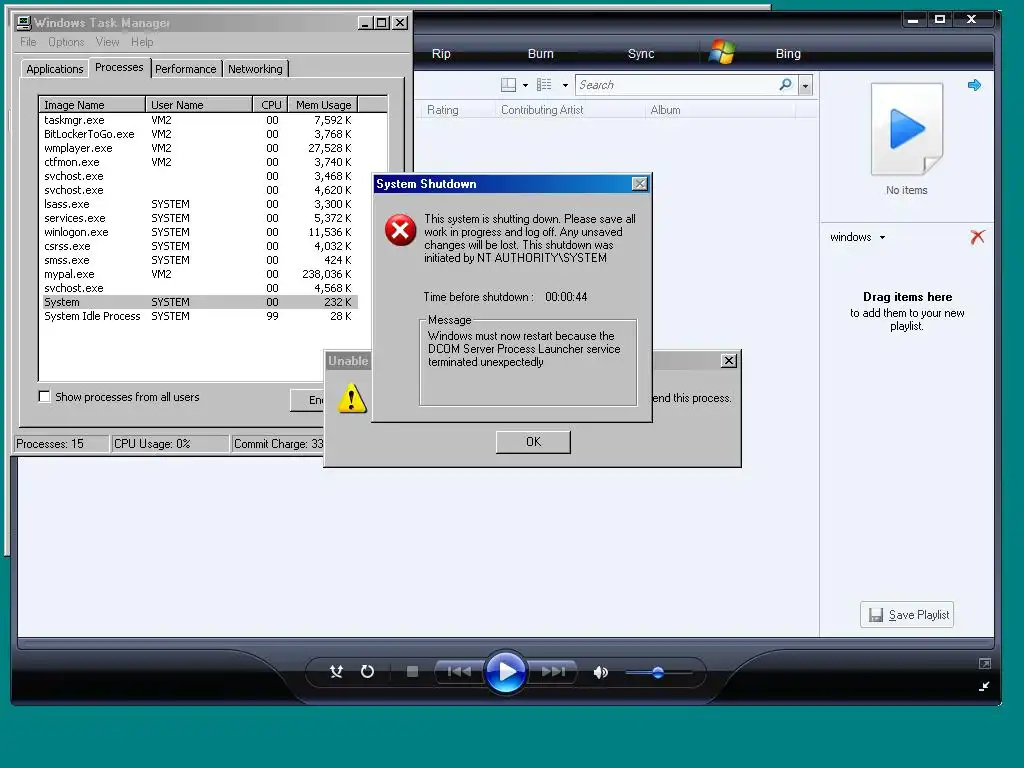The height and width of the screenshot is (768, 1024).
Task: Switch to Applications tab in Task Manager
Action: tap(54, 69)
